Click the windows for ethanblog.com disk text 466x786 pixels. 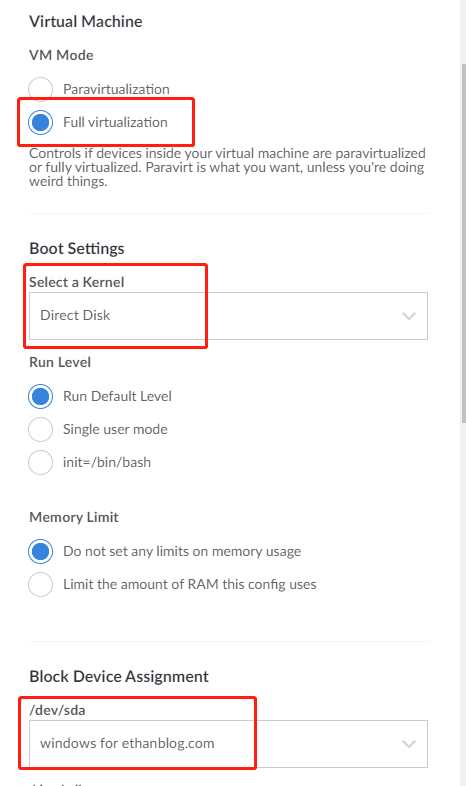click(127, 743)
